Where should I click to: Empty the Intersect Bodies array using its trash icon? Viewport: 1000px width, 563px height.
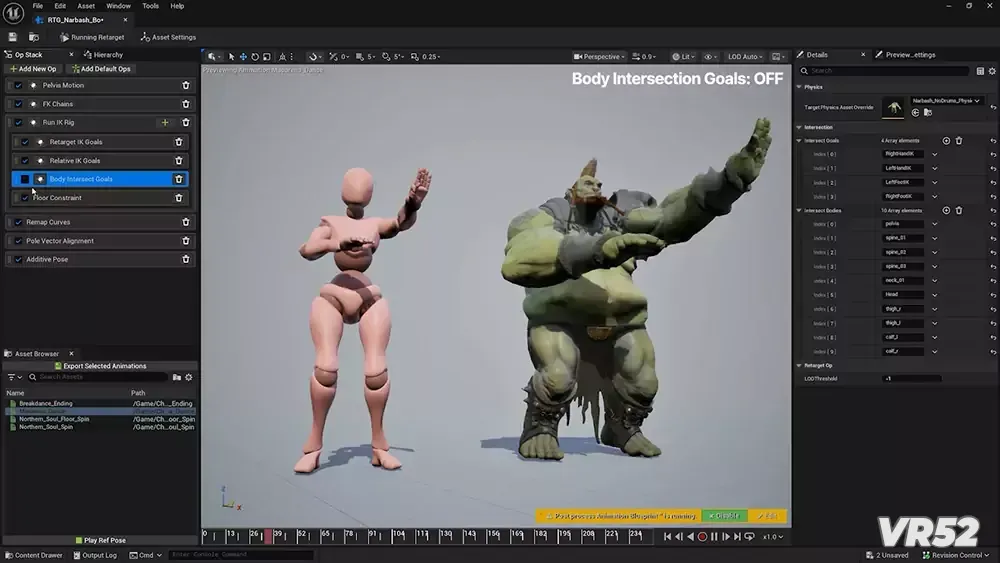tap(958, 210)
